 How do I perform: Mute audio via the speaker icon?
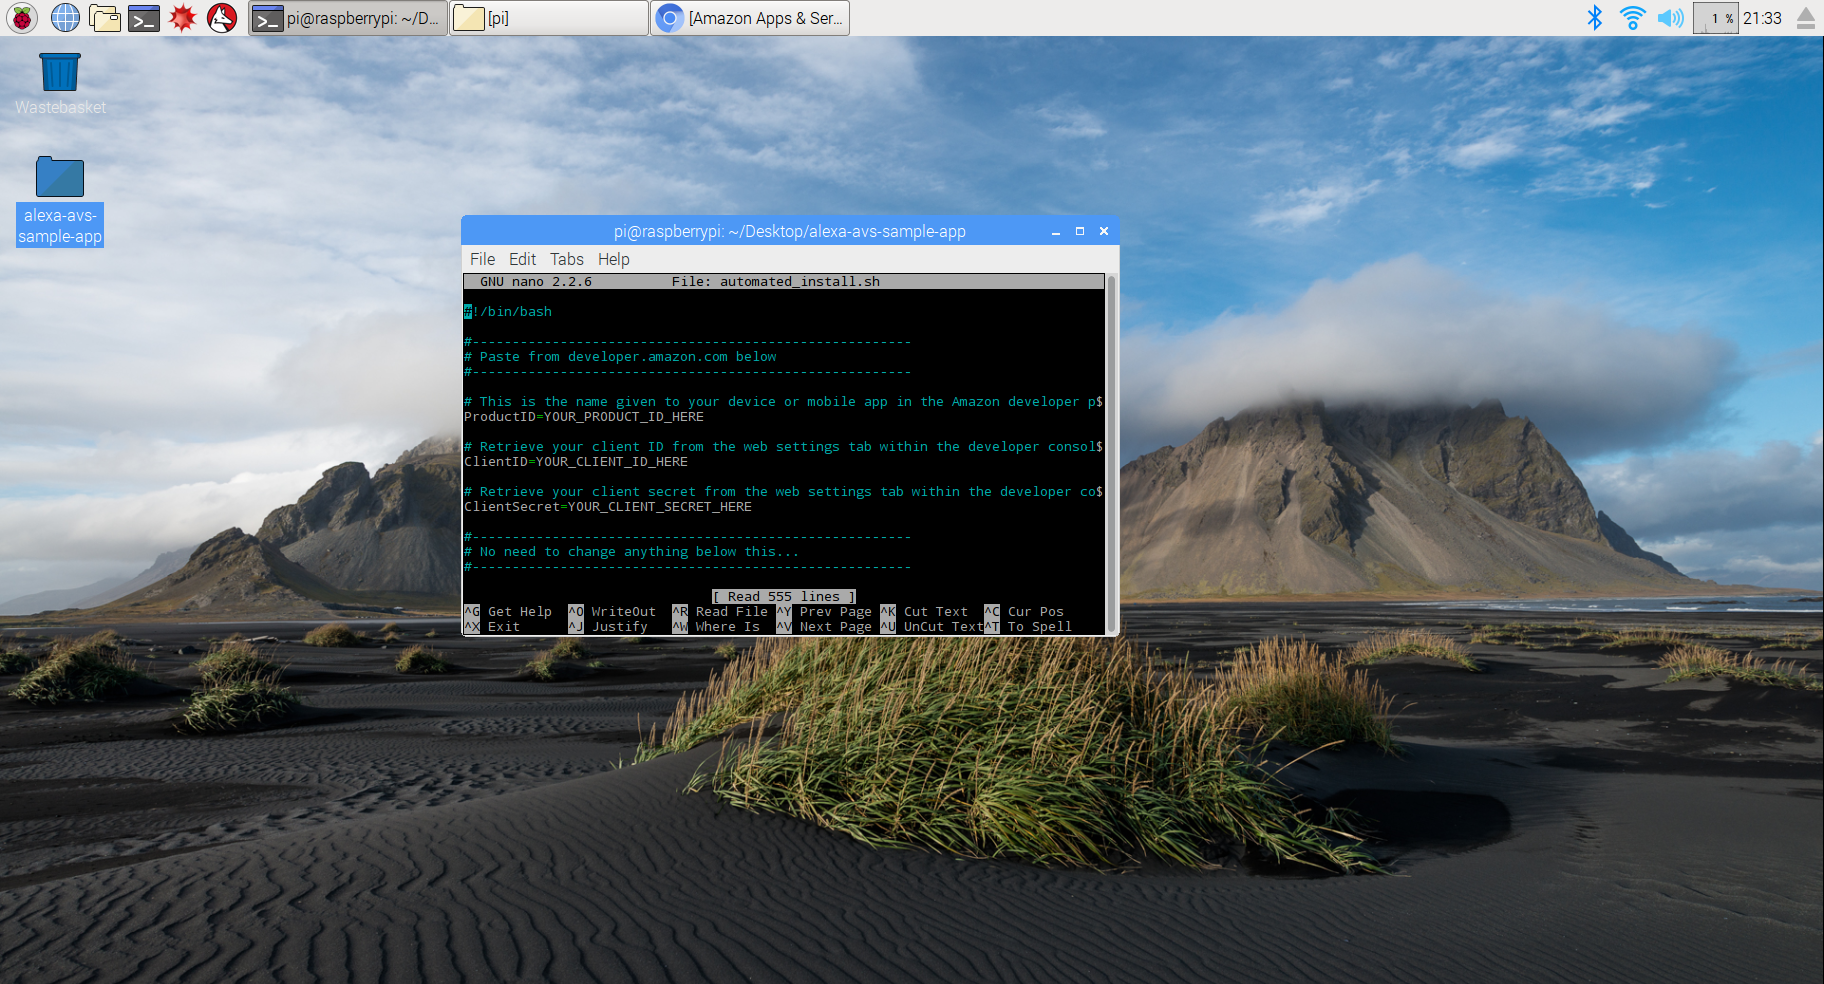point(1670,17)
